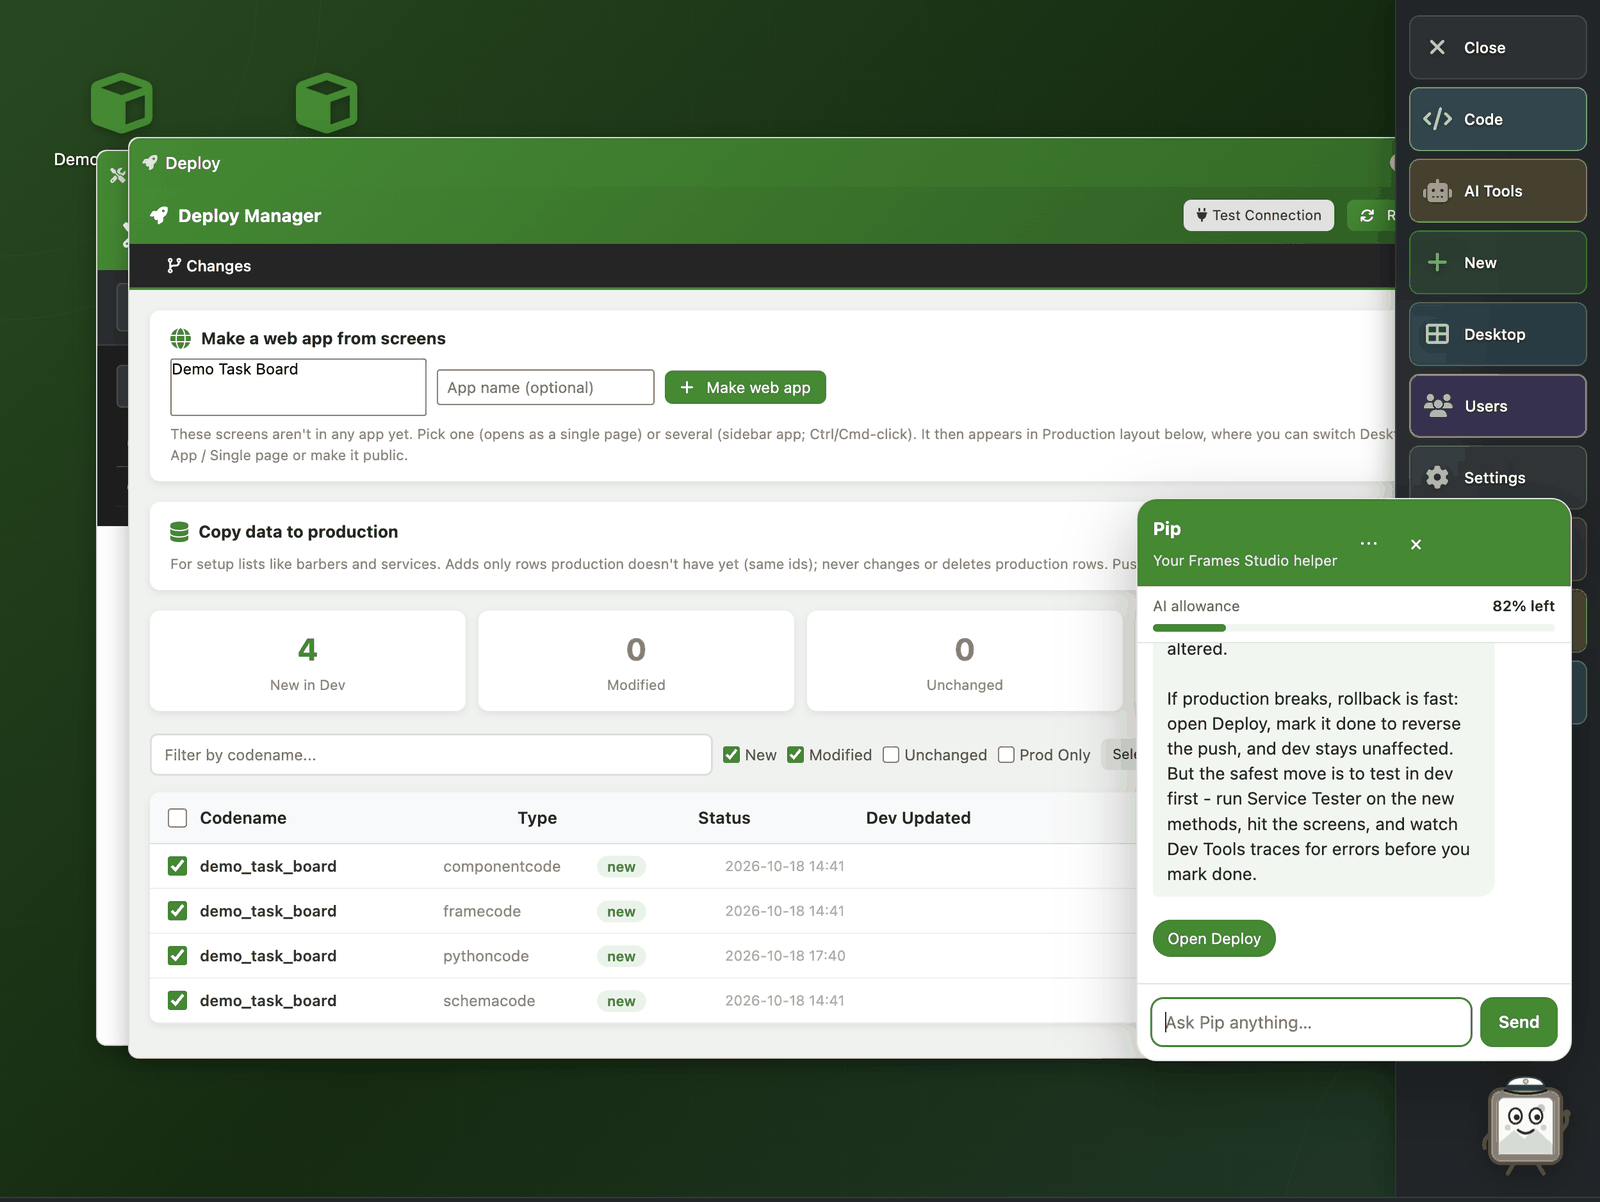Image resolution: width=1600 pixels, height=1202 pixels.
Task: Click the Test Connection button
Action: pos(1258,215)
